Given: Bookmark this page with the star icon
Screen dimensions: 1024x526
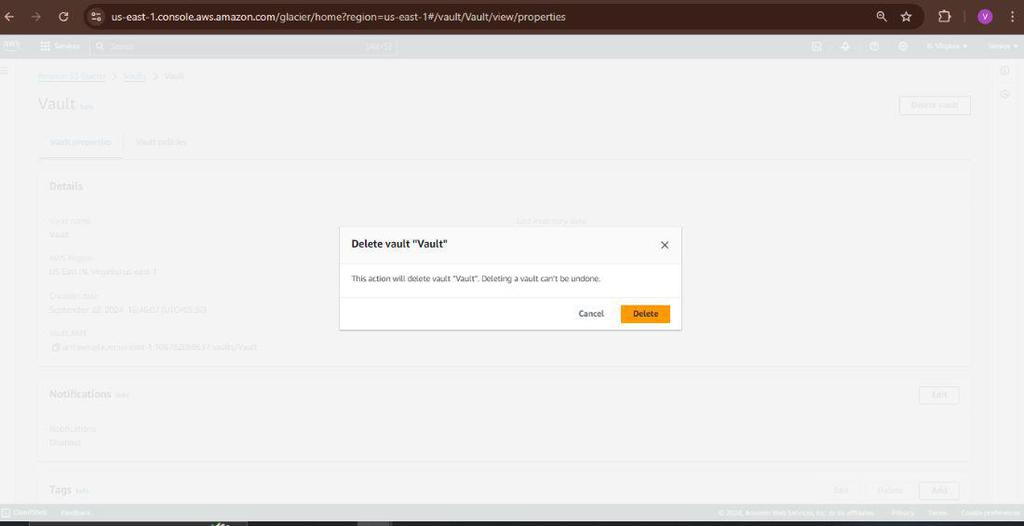Looking at the screenshot, I should (x=906, y=17).
